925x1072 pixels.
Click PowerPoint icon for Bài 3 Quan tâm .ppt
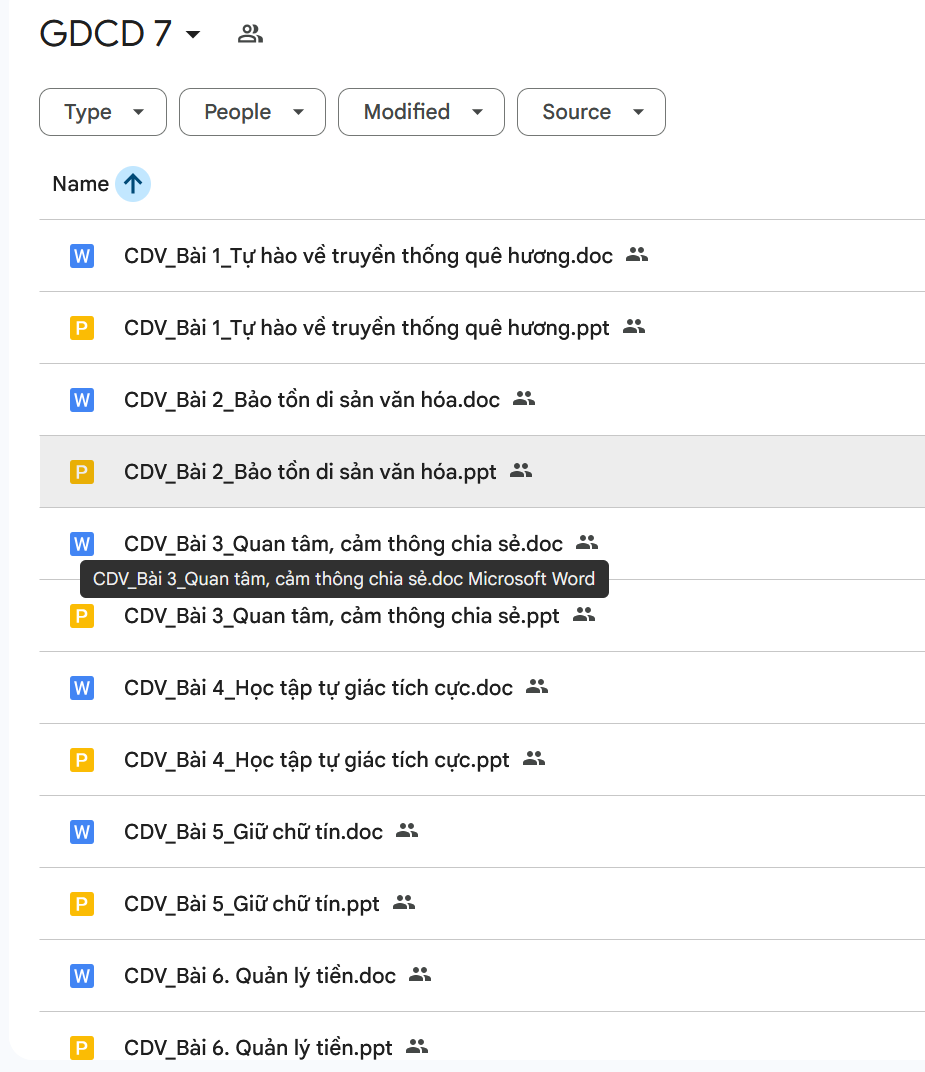[82, 616]
